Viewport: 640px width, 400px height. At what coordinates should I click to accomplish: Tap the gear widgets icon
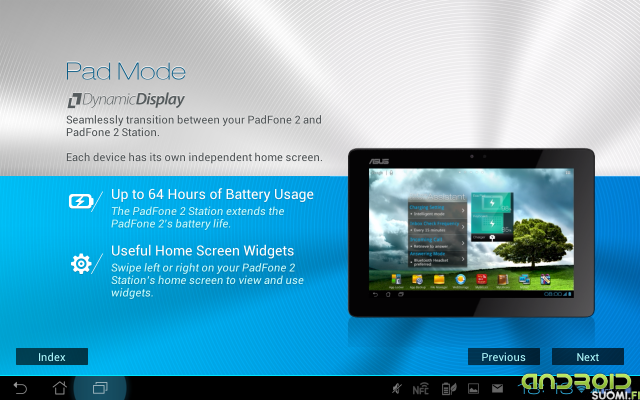coord(81,264)
